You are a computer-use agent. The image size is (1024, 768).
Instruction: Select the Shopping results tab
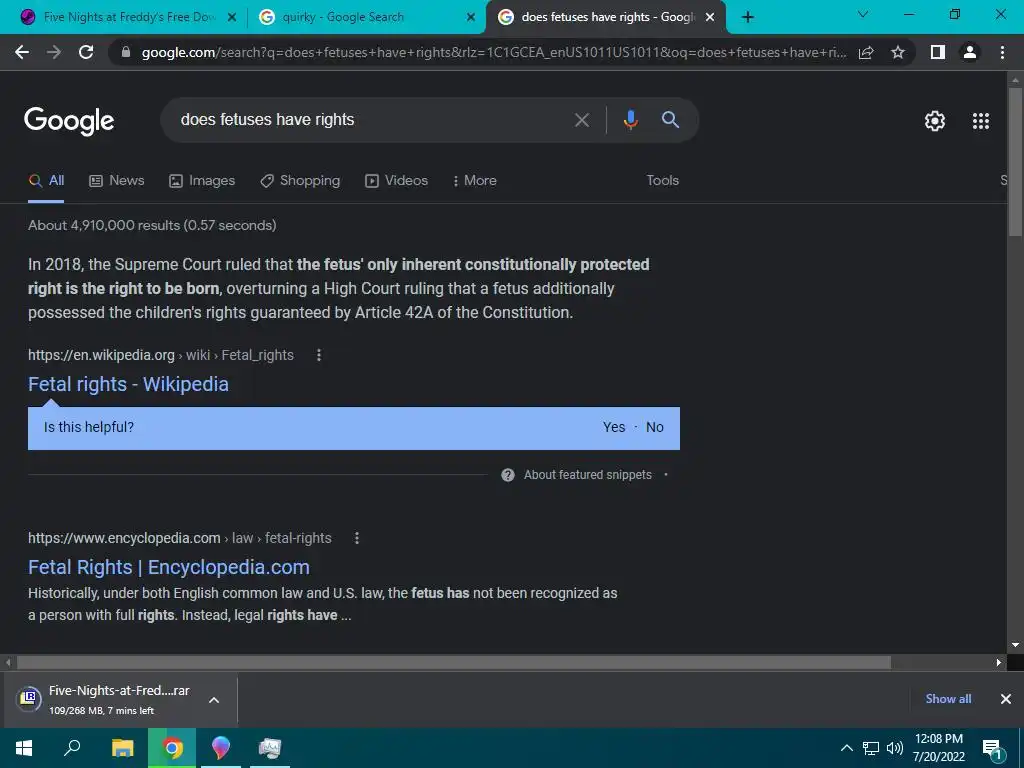tap(300, 181)
